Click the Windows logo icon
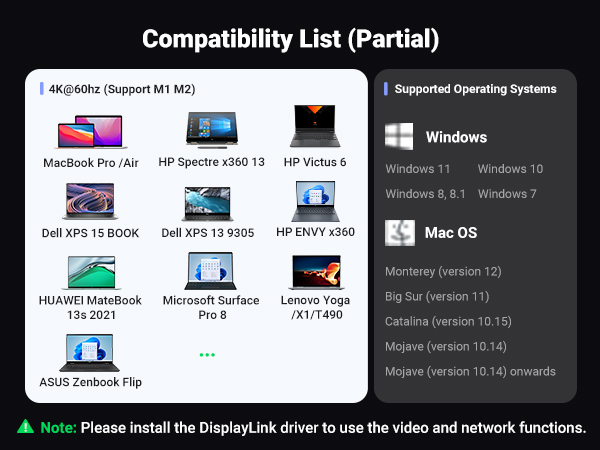The image size is (600, 450). 399,136
